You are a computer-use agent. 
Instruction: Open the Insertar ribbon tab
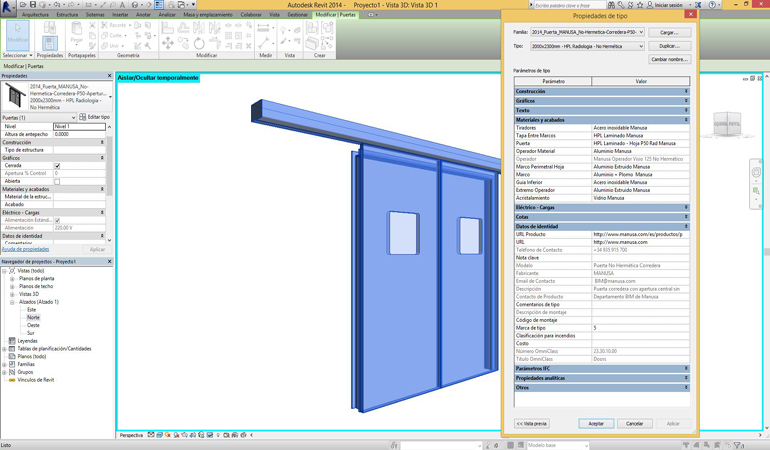(x=120, y=15)
